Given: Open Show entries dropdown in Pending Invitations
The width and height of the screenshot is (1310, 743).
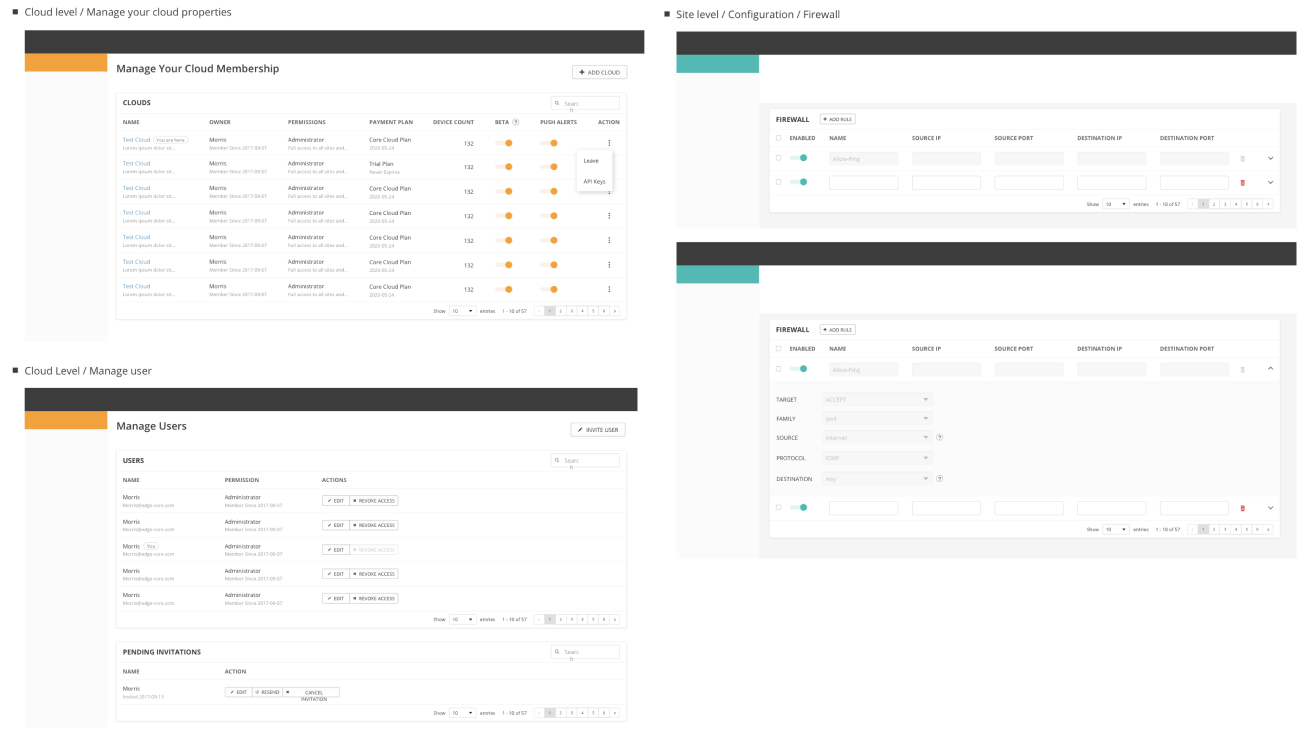Looking at the screenshot, I should click(x=462, y=713).
